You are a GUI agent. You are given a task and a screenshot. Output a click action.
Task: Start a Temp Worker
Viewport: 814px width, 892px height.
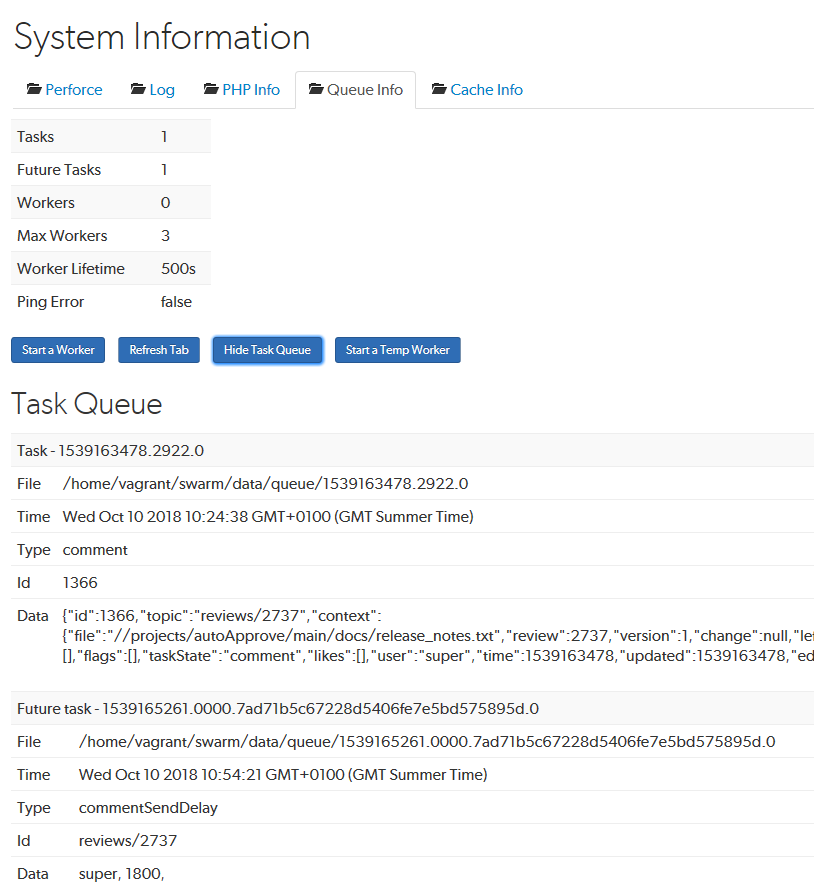tap(398, 350)
